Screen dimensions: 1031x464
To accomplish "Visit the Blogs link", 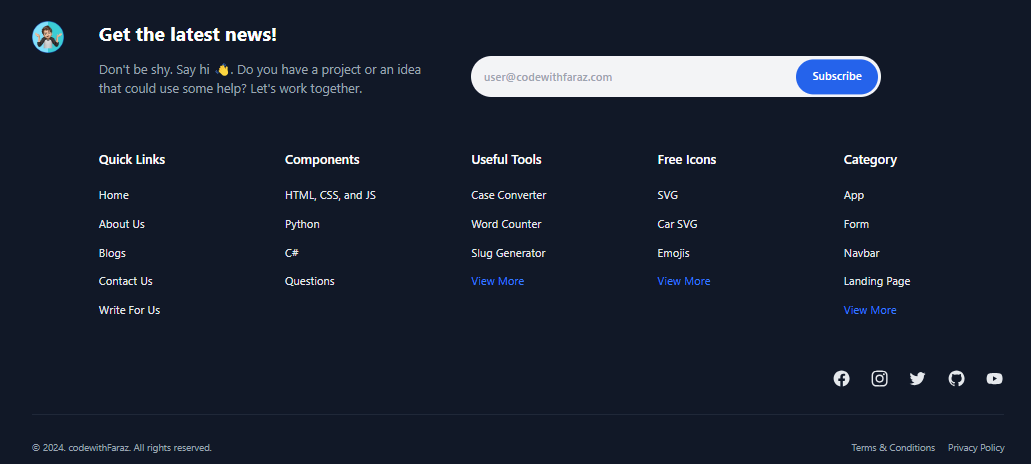I will click(112, 253).
